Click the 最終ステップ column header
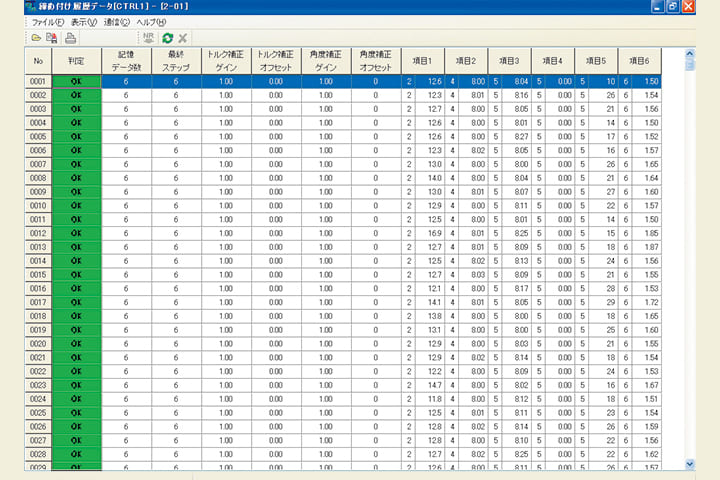720x480 pixels. (176, 61)
